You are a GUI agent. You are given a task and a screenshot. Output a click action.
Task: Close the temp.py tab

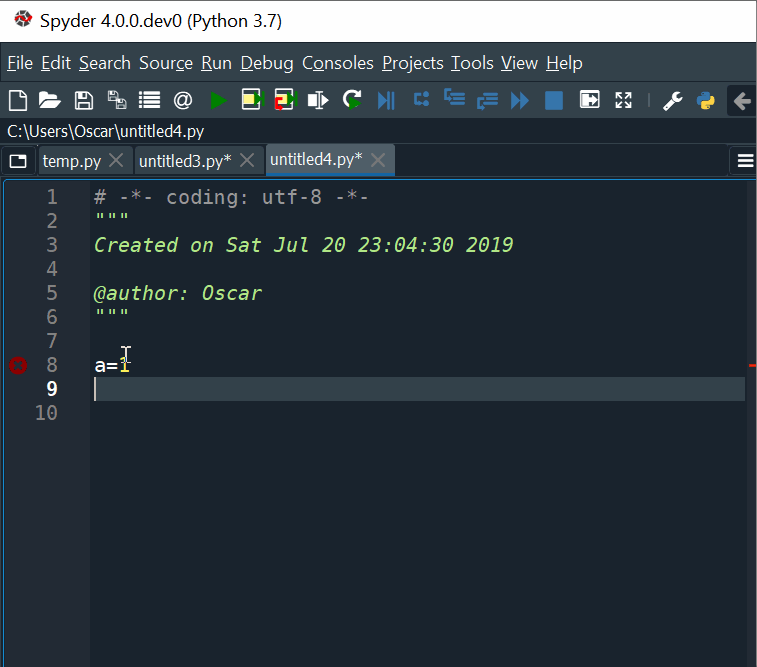coord(116,160)
